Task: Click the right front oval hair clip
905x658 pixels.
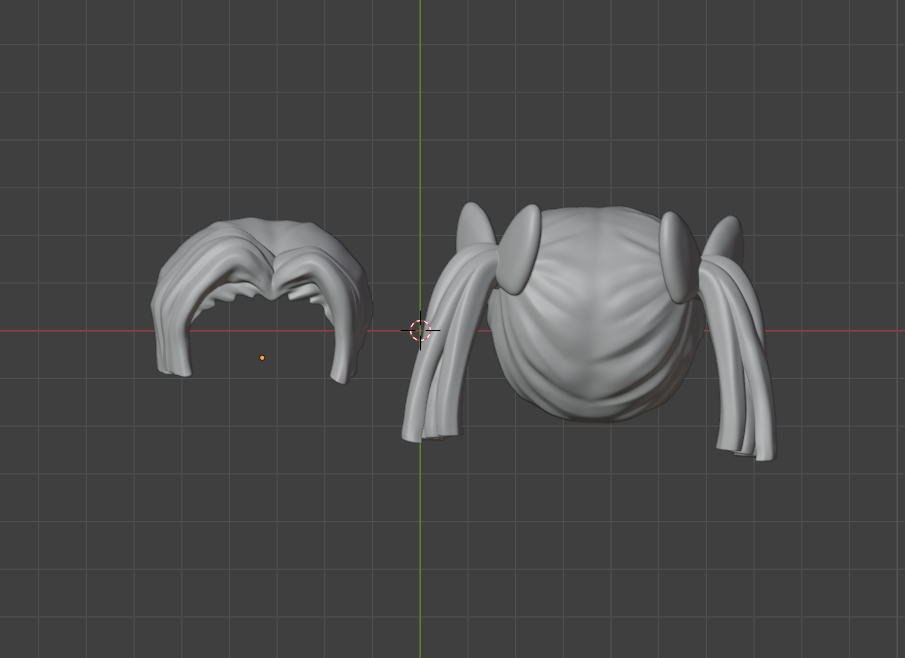Action: click(678, 256)
